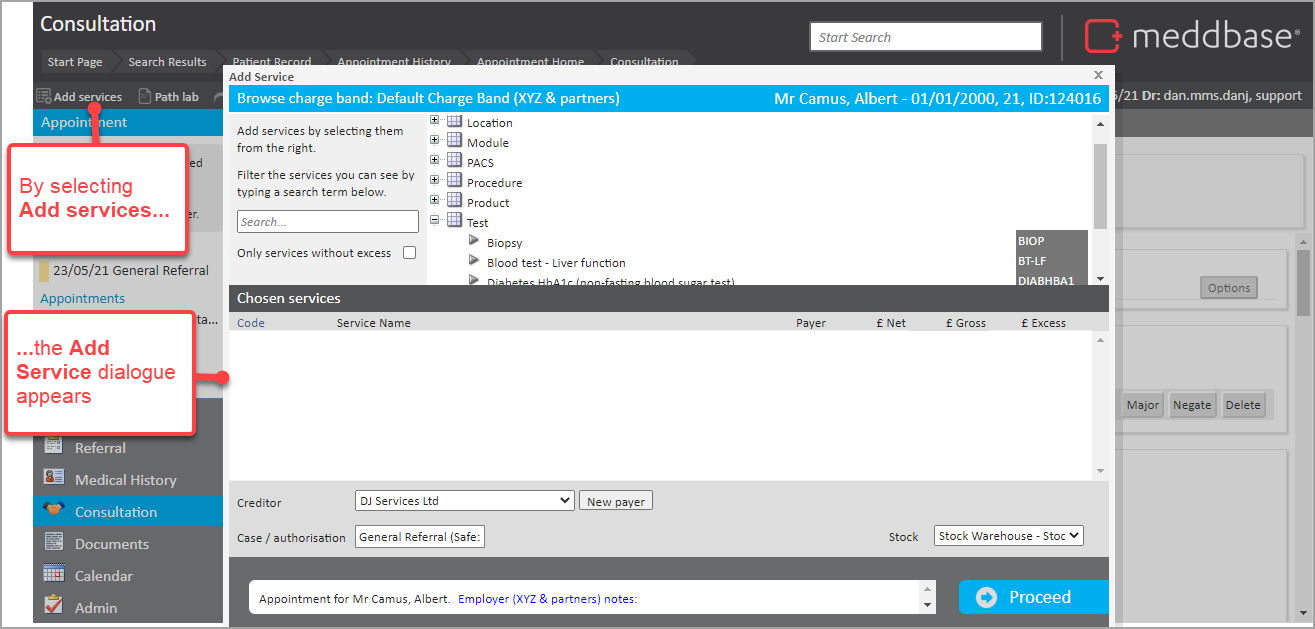1315x629 pixels.
Task: Click the Referral sidebar icon
Action: click(54, 447)
